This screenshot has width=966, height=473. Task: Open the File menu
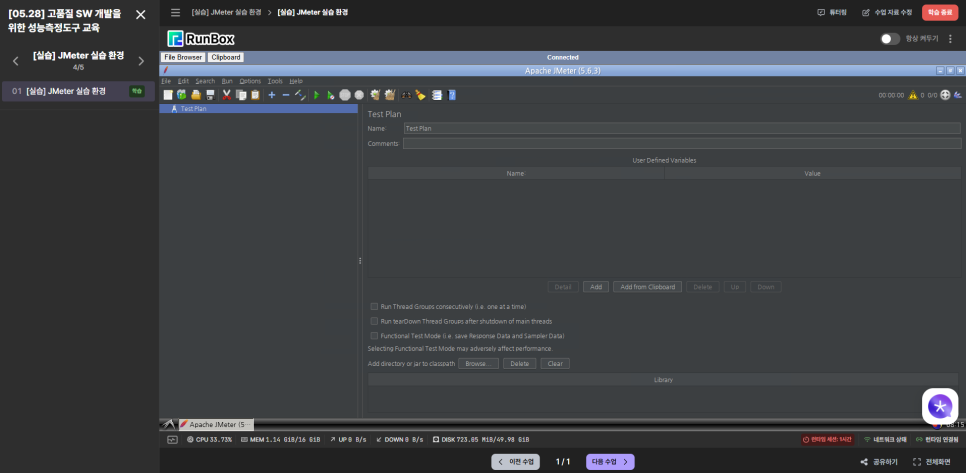pos(166,81)
